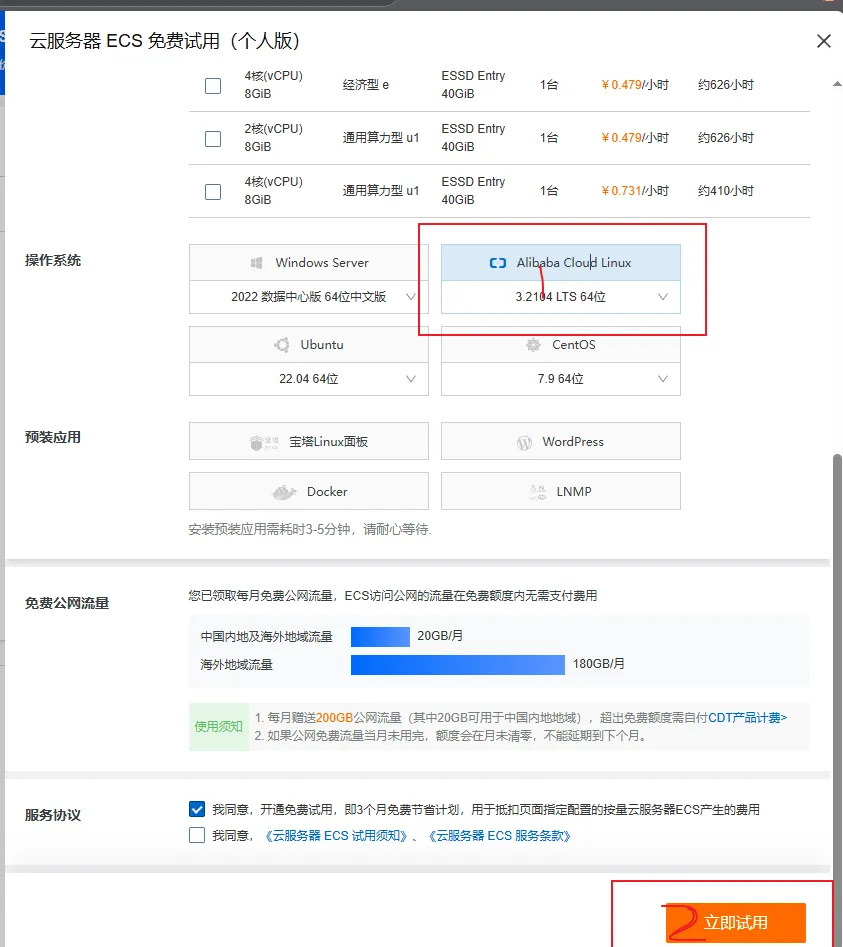The image size is (843, 947).
Task: Click the 服务协议 section label
Action: 53,815
